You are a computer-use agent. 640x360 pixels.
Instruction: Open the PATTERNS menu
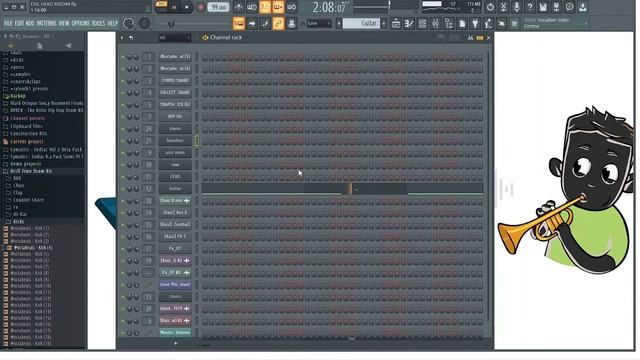(x=47, y=24)
